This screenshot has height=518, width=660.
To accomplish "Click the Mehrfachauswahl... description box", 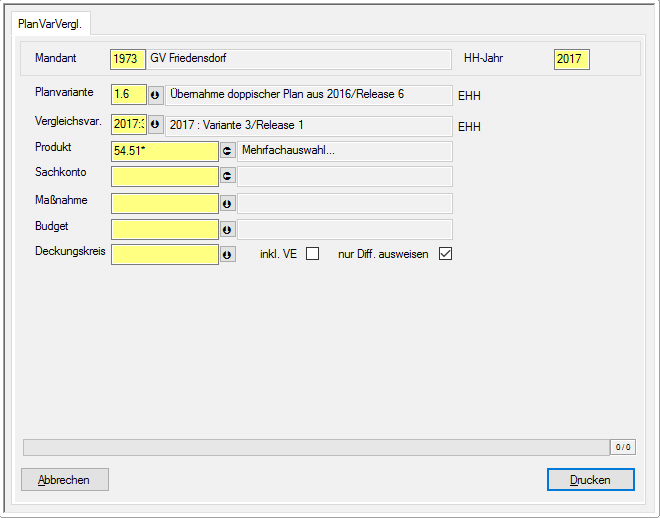I will click(344, 151).
